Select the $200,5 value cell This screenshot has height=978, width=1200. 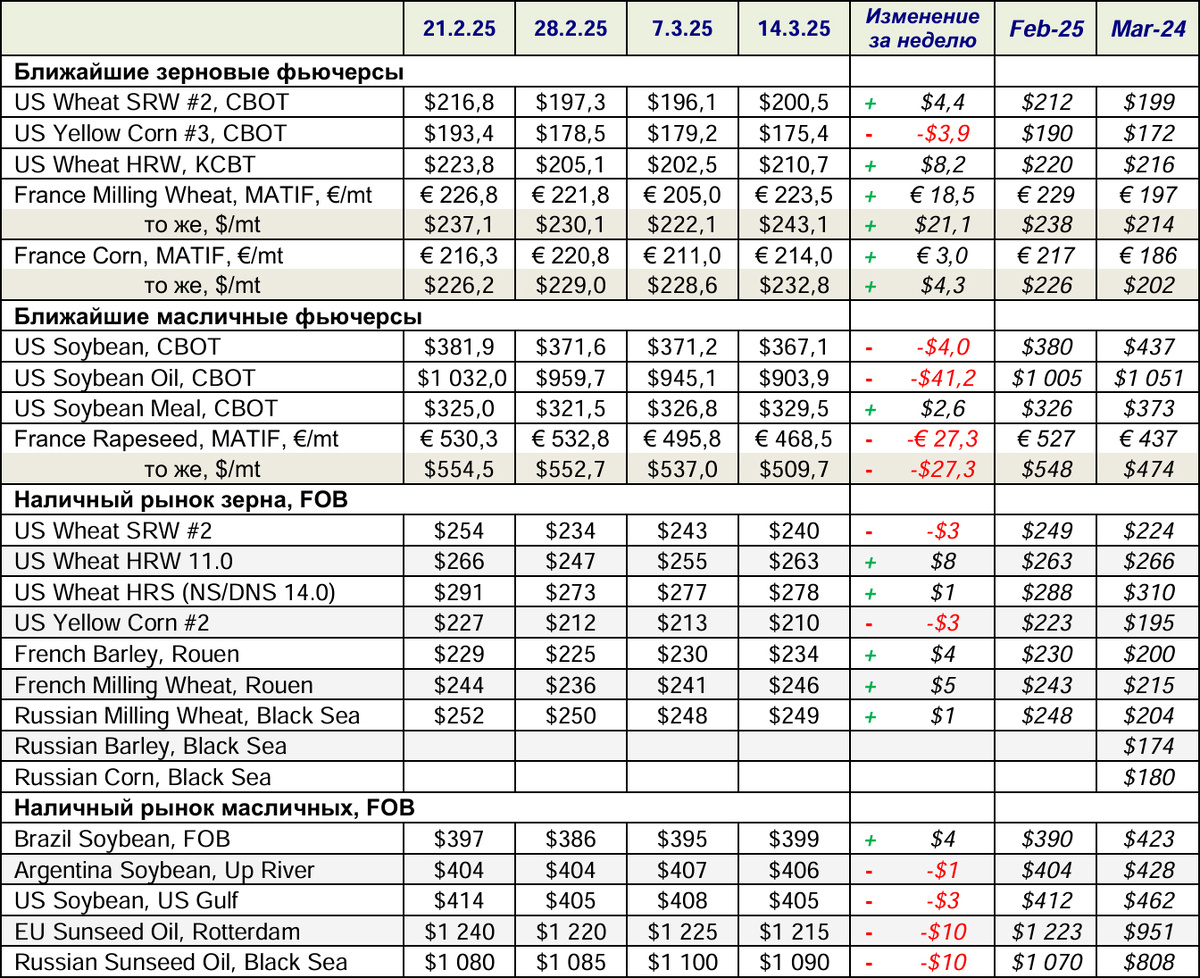pos(794,103)
